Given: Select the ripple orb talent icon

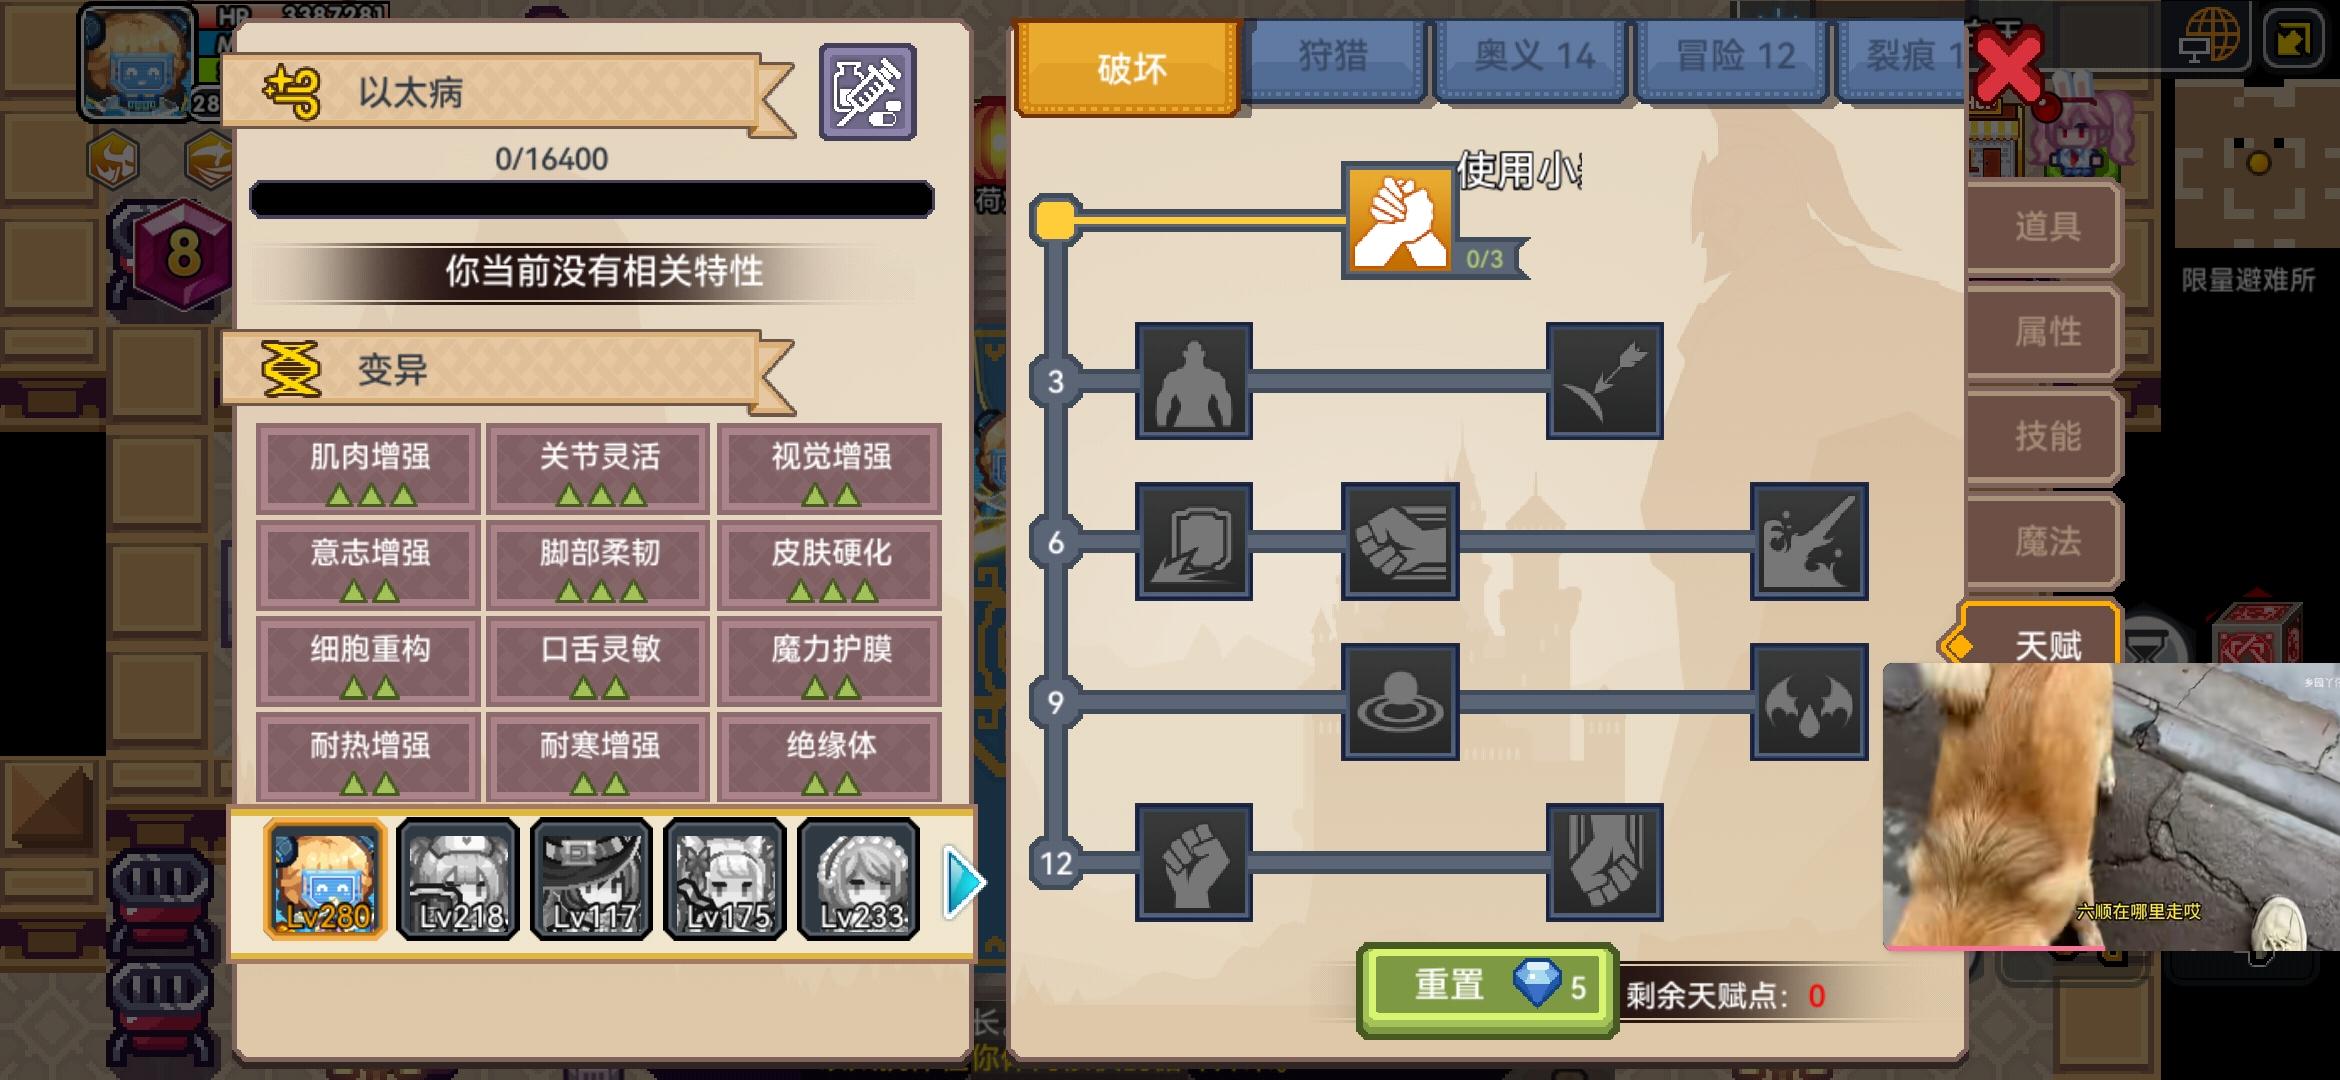Looking at the screenshot, I should (1399, 702).
